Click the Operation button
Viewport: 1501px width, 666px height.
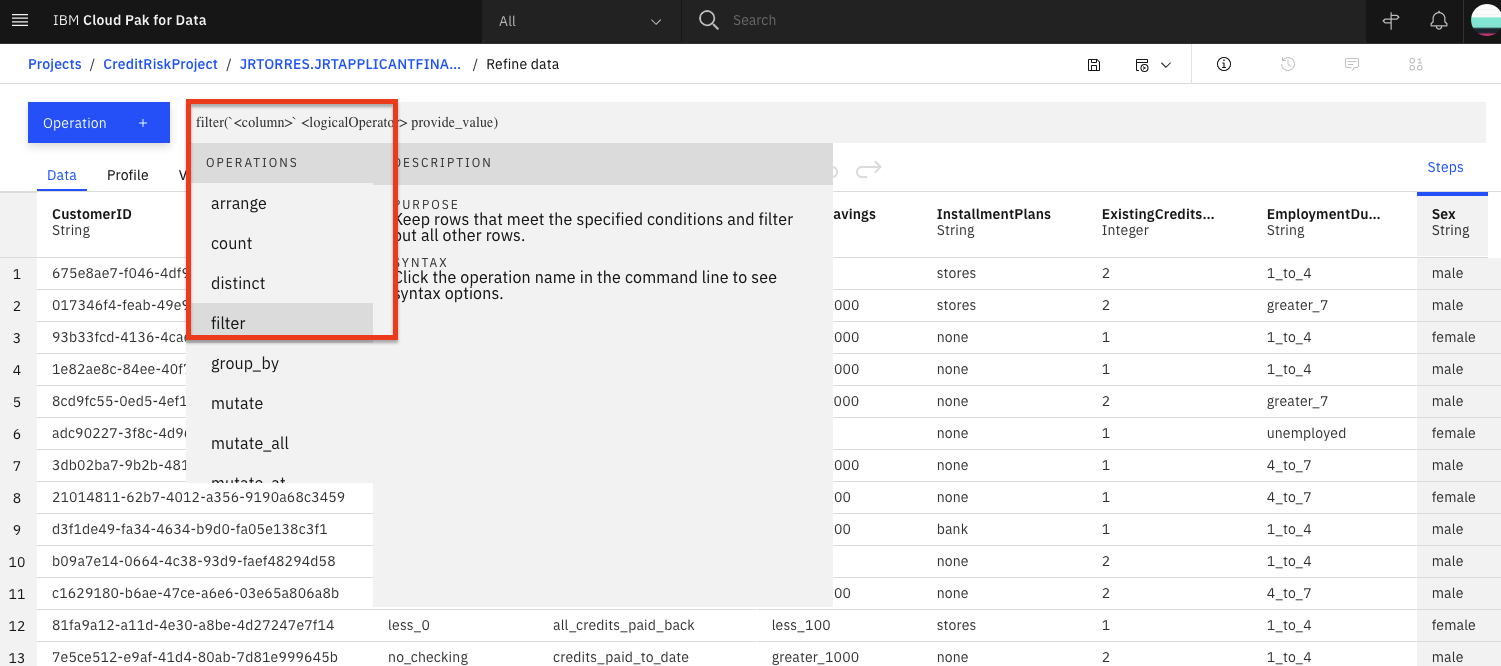tap(99, 123)
